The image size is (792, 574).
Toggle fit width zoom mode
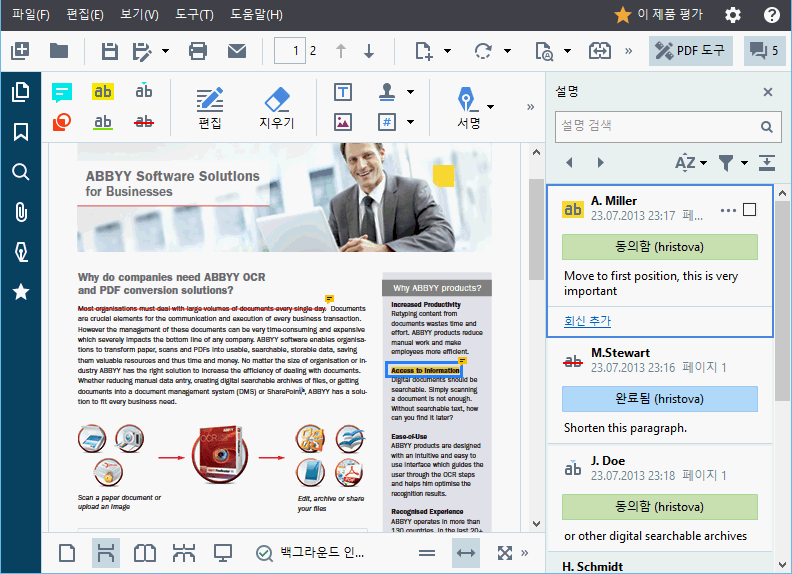(x=466, y=553)
